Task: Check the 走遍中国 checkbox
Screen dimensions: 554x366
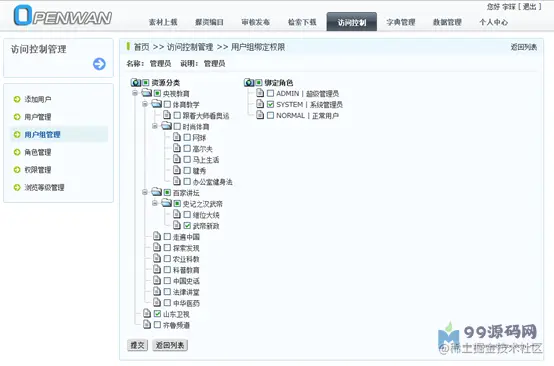Action: [167, 237]
